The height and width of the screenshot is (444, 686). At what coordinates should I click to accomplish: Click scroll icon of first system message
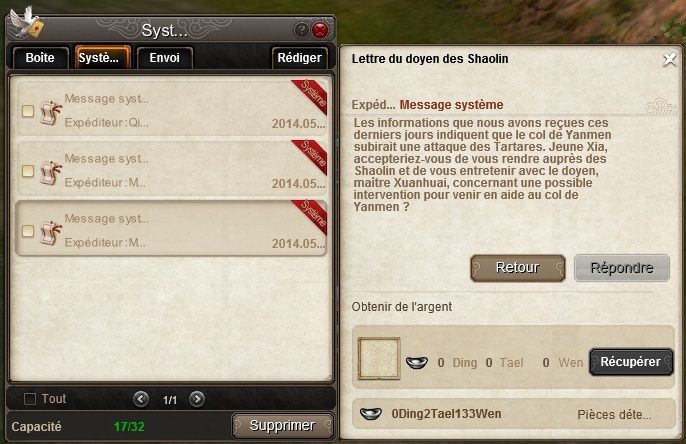51,112
